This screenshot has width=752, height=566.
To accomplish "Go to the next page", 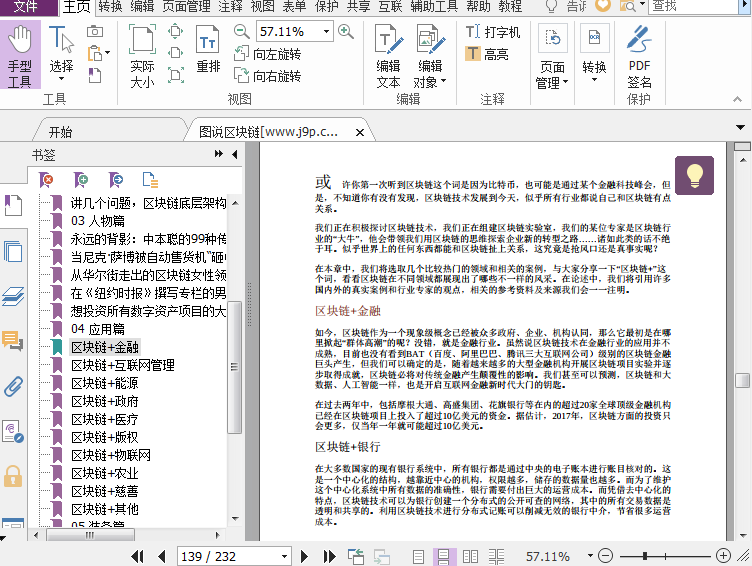I will tap(307, 556).
